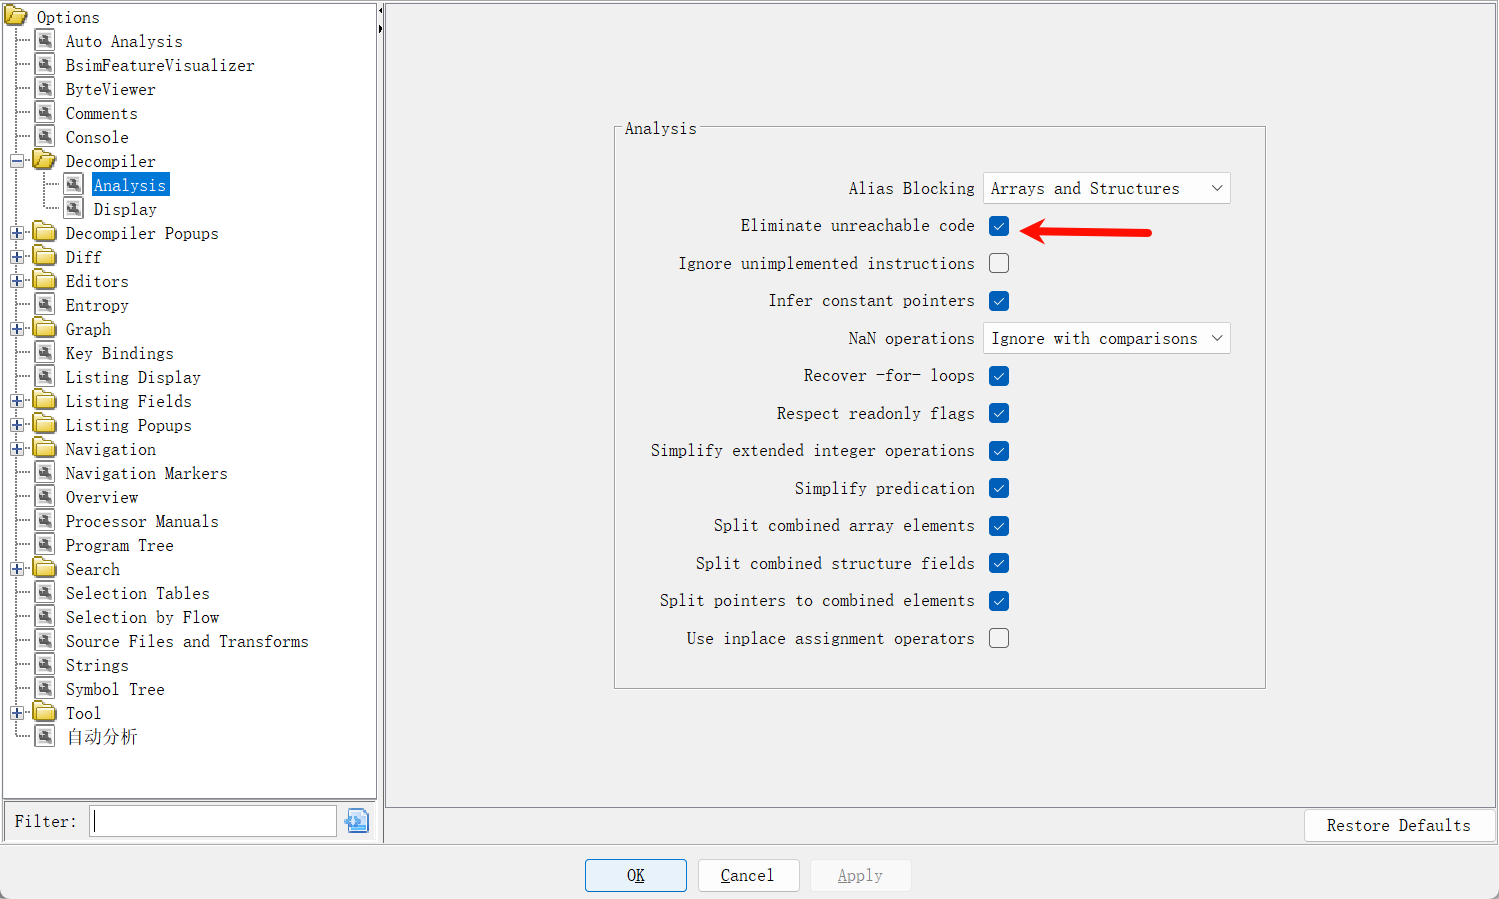Click the Symbol Tree options icon
The height and width of the screenshot is (899, 1499).
pyautogui.click(x=45, y=689)
